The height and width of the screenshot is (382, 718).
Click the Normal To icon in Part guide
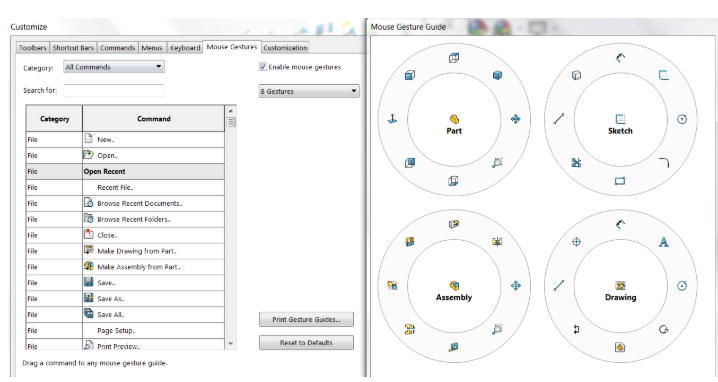(392, 119)
